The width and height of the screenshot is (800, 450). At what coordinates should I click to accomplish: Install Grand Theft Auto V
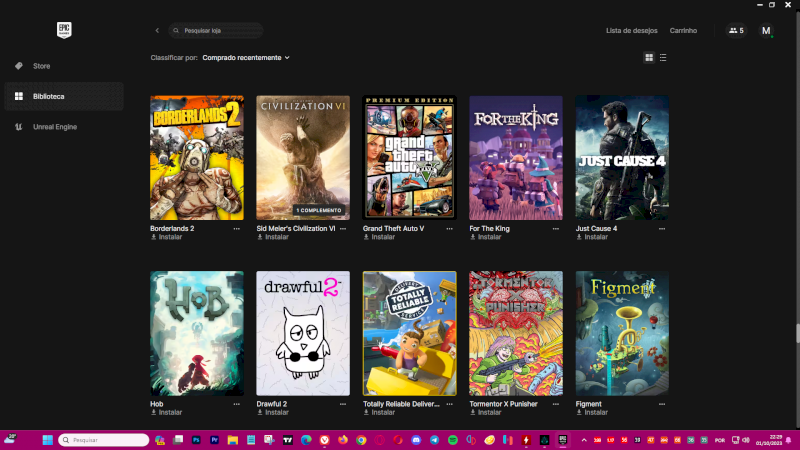(x=379, y=237)
